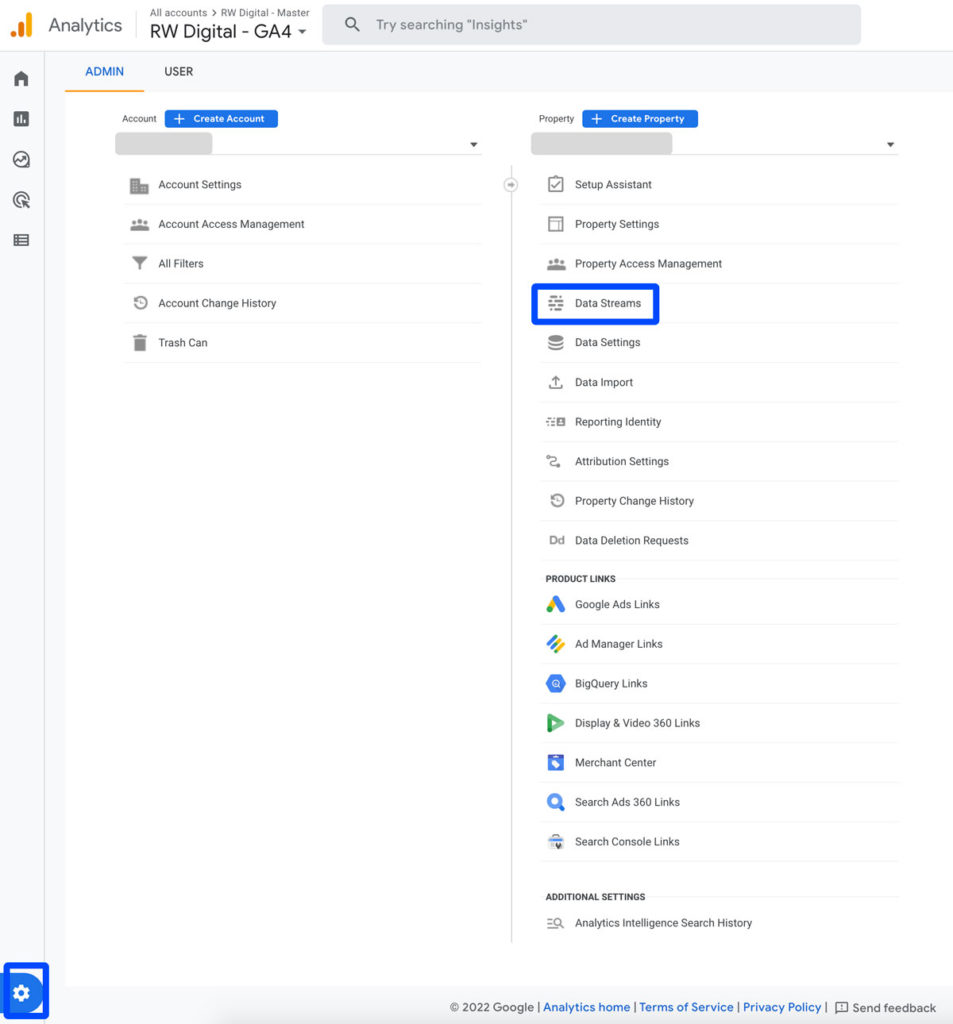Screen dimensions: 953x1024
Task: Click the BigQuery hexagon icon
Action: [x=555, y=683]
